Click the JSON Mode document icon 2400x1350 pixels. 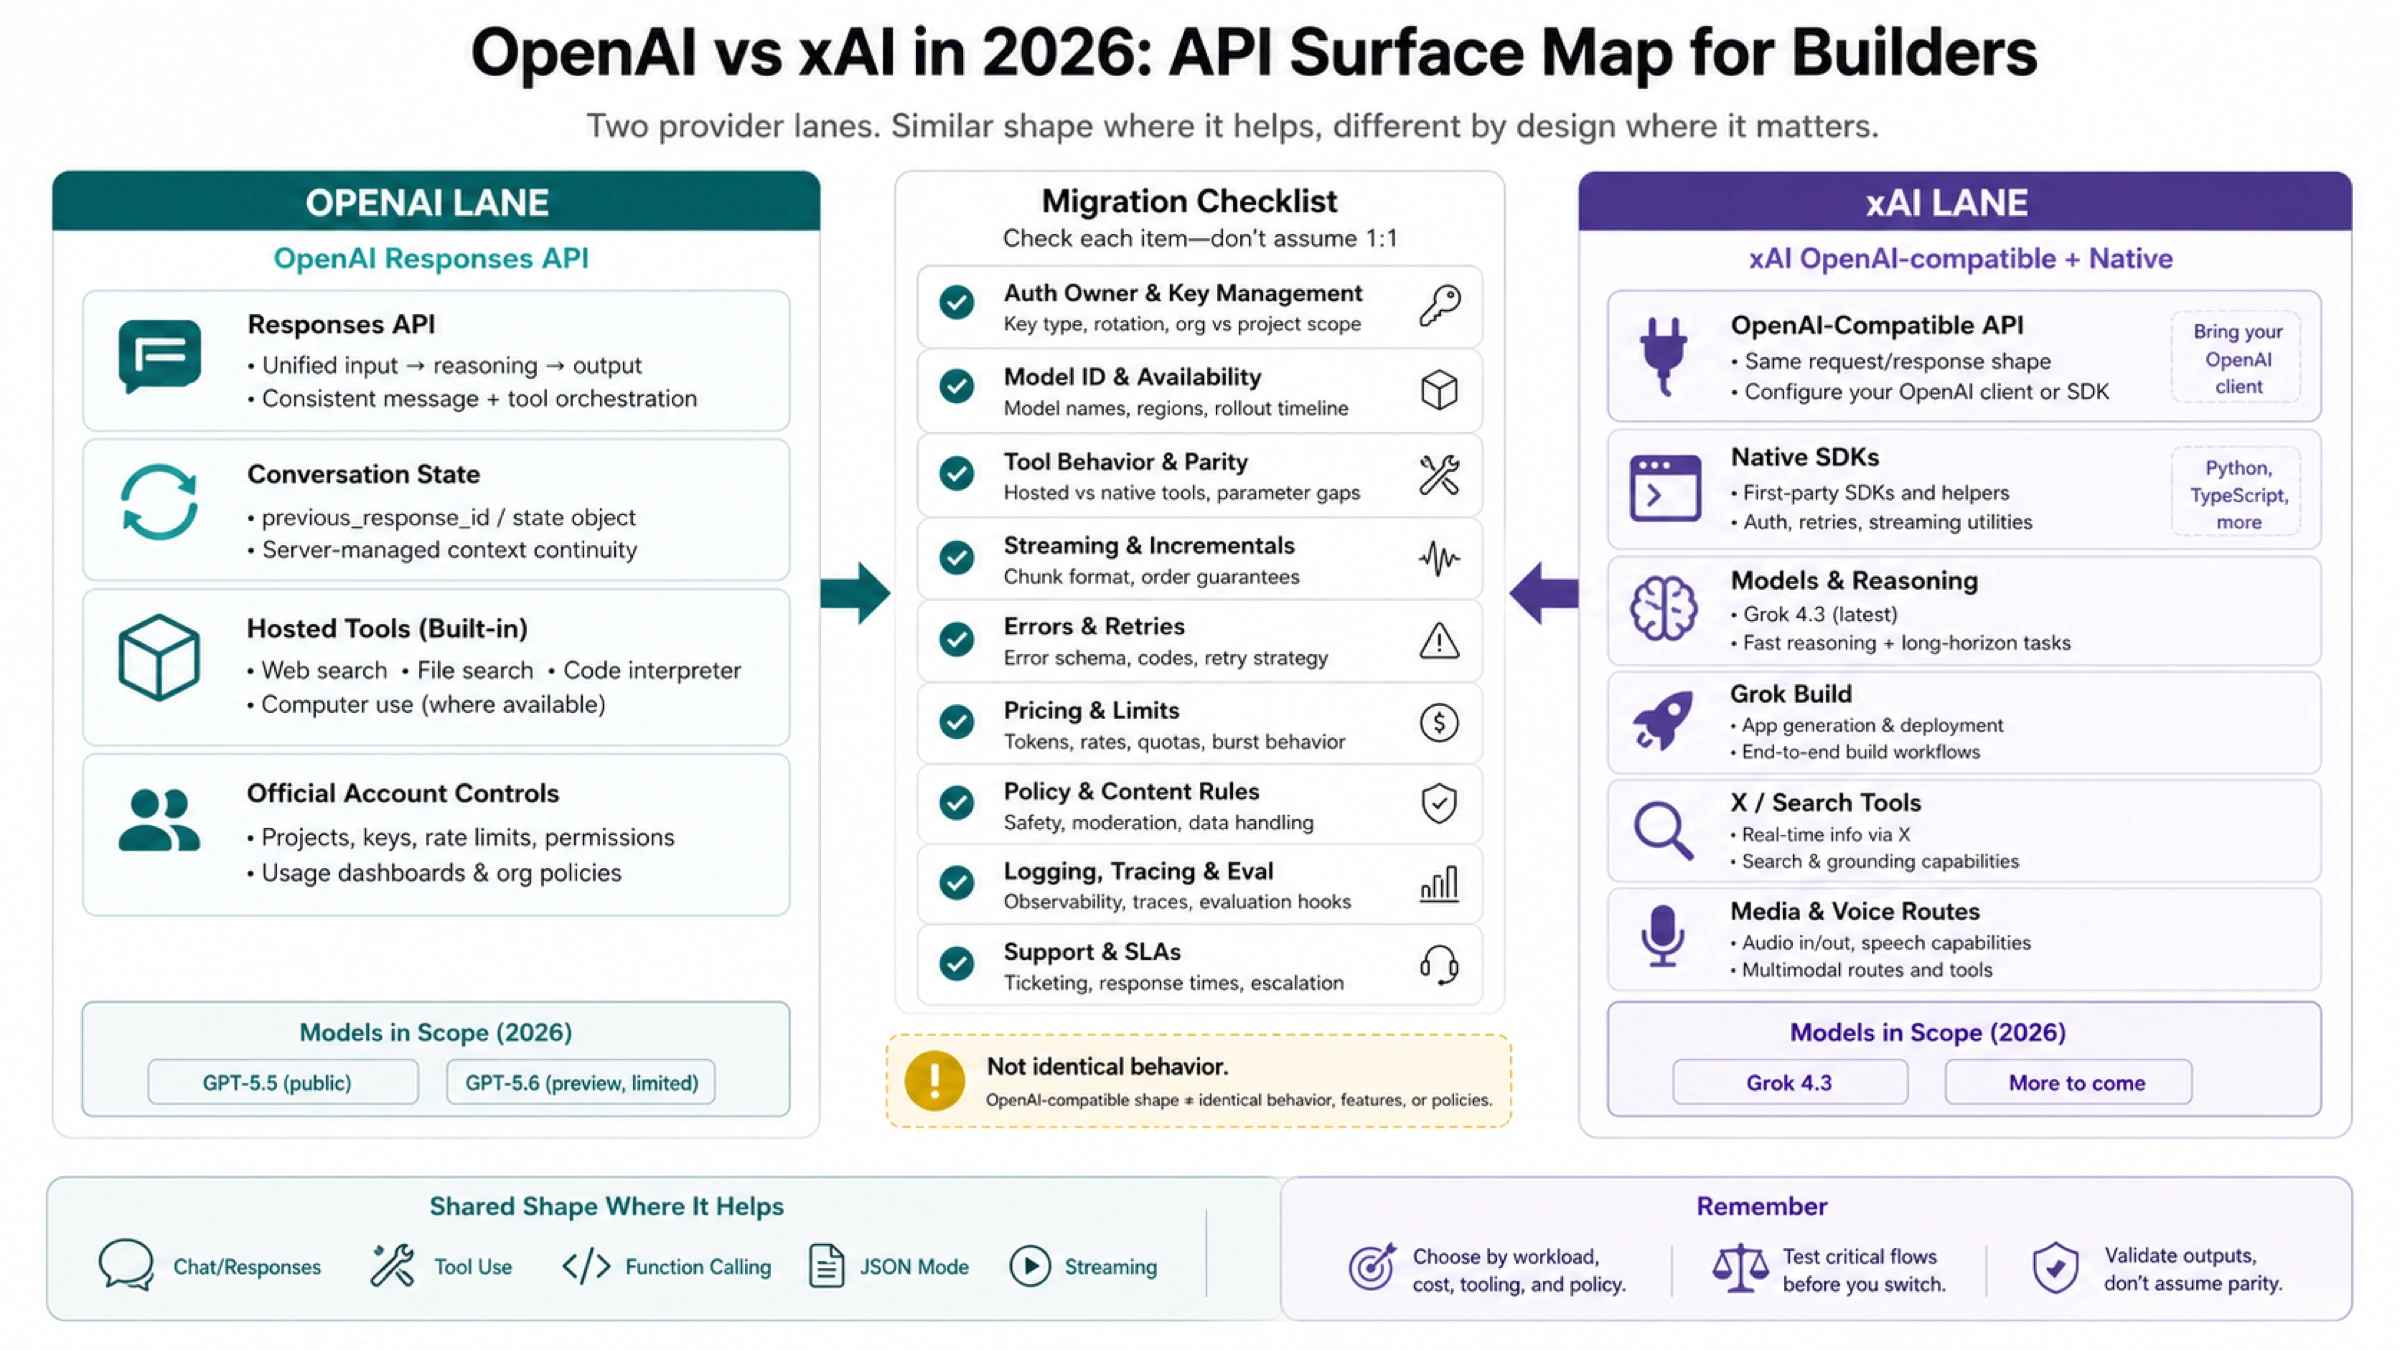[x=826, y=1266]
